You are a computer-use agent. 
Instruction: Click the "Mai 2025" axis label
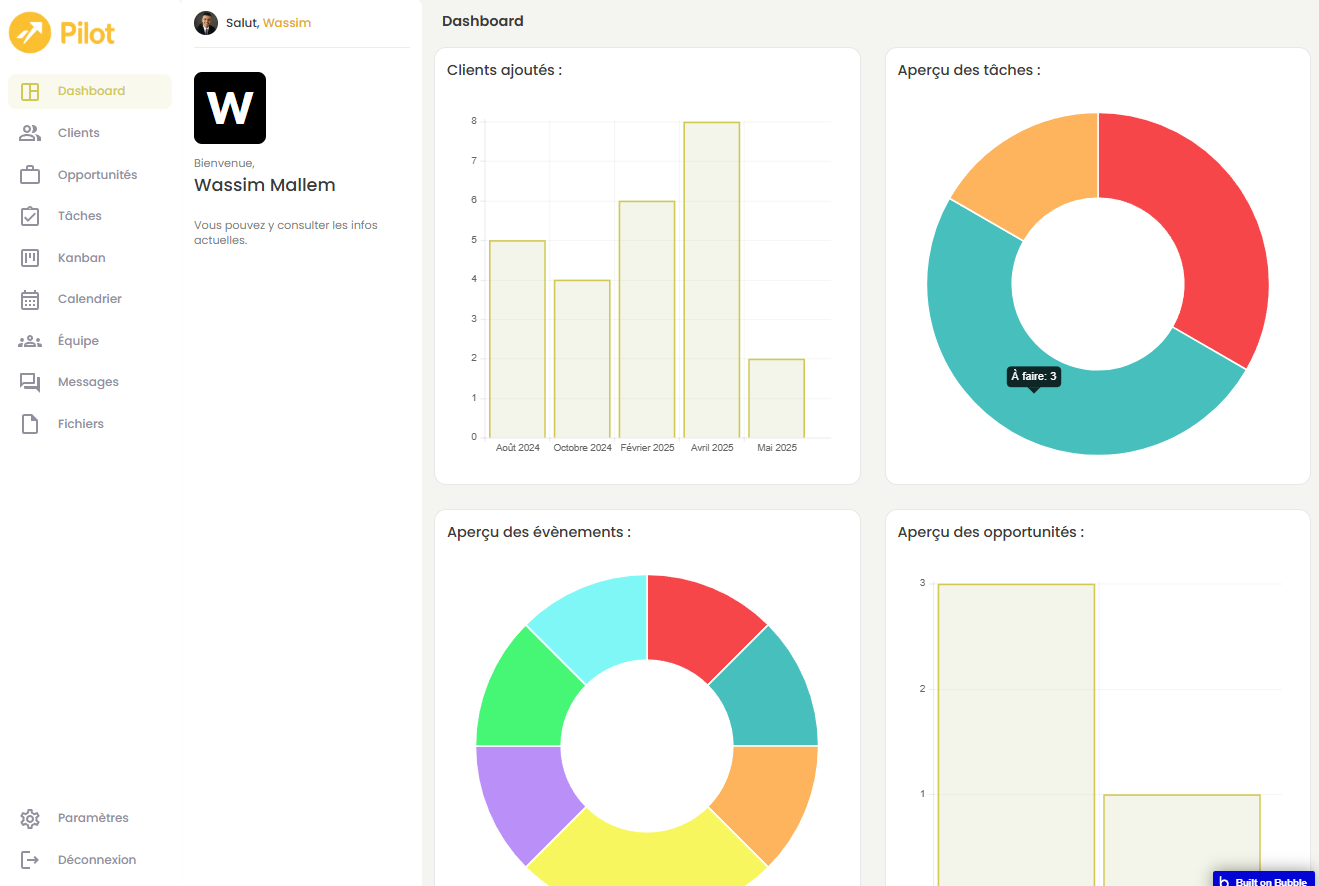point(777,448)
